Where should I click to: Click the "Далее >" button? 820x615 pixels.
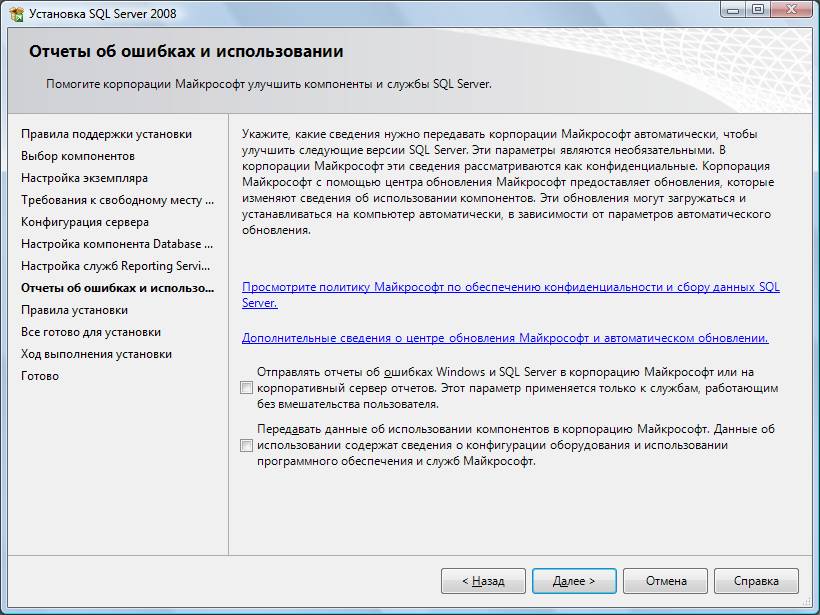[x=573, y=581]
